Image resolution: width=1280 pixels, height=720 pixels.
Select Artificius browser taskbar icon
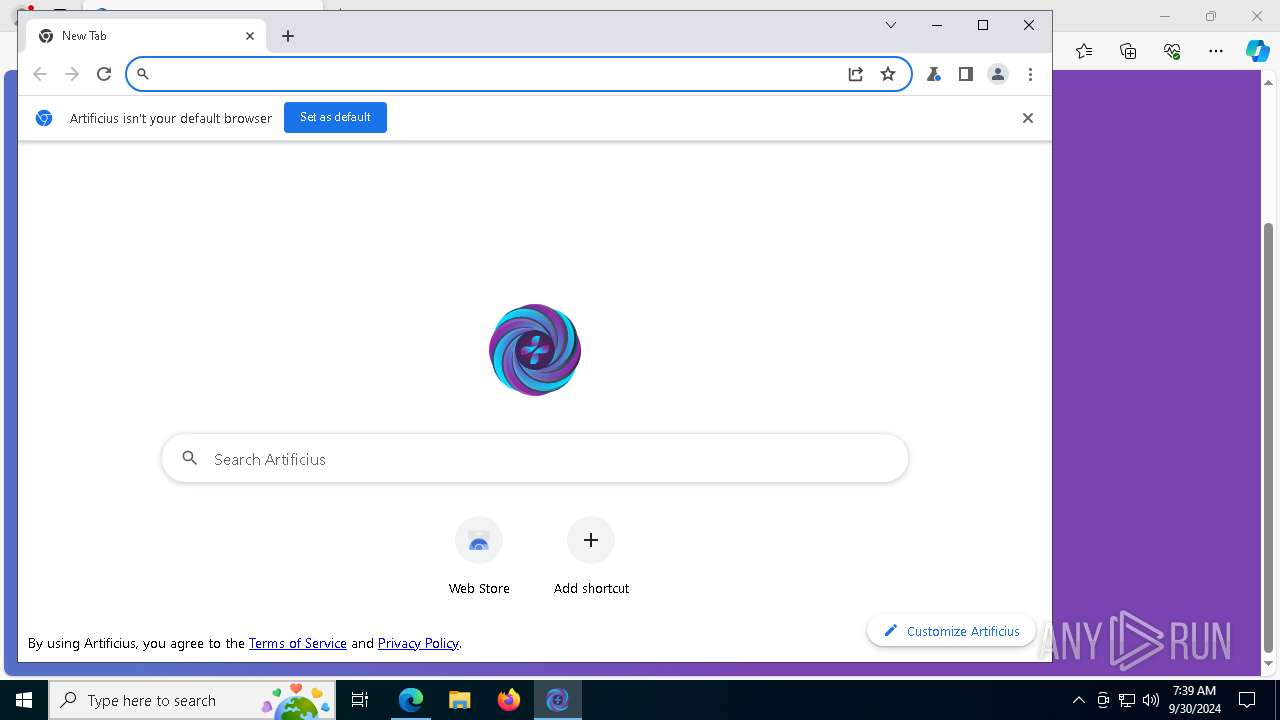click(x=558, y=700)
